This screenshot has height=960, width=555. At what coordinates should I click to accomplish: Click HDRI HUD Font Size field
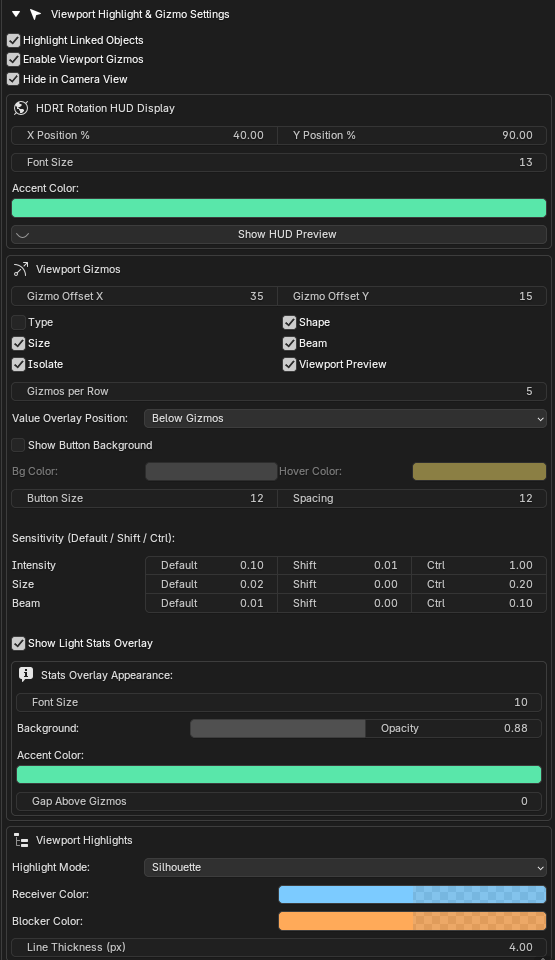tap(279, 162)
